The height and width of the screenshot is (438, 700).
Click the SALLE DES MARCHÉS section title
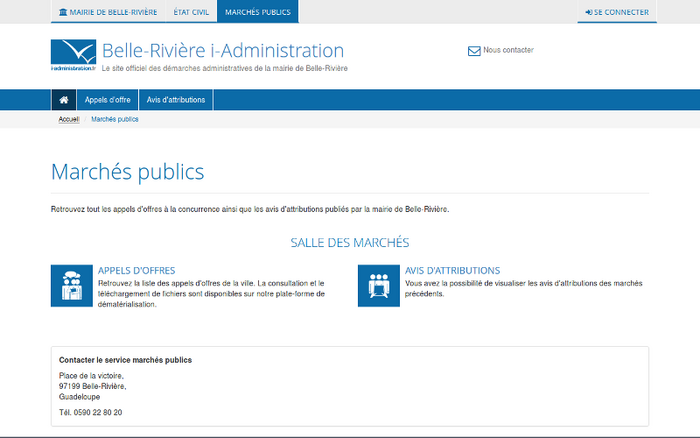tap(349, 243)
